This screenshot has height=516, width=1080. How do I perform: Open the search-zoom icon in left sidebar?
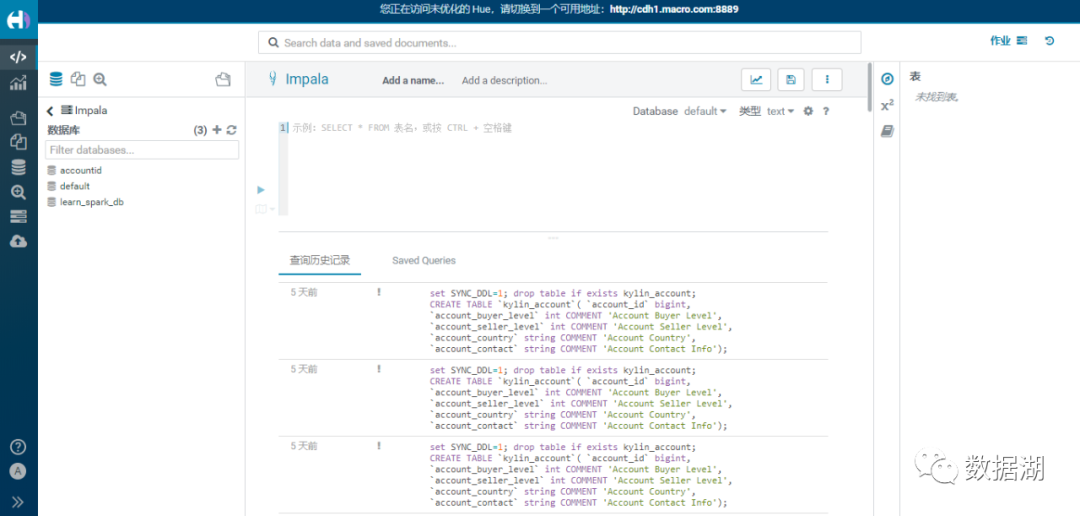coord(19,192)
